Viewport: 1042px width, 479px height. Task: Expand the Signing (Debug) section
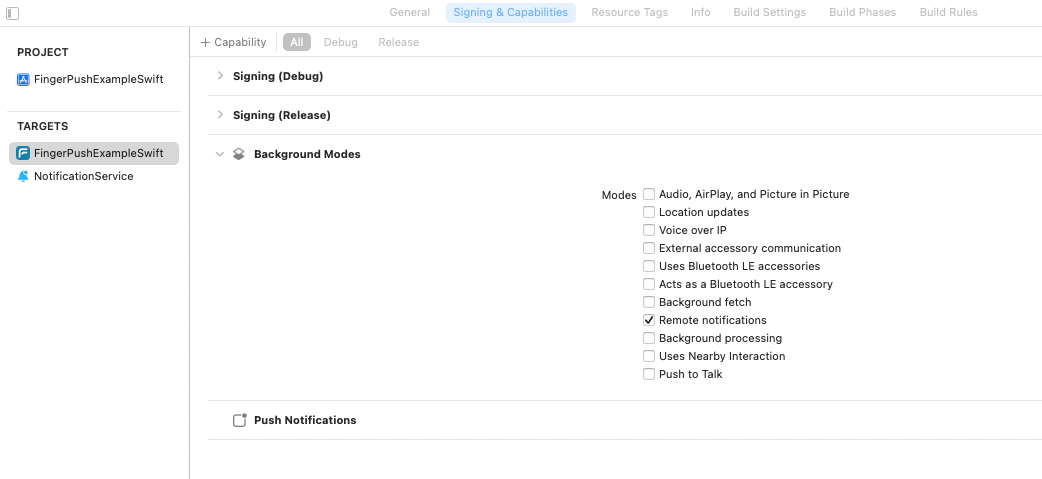(x=220, y=76)
